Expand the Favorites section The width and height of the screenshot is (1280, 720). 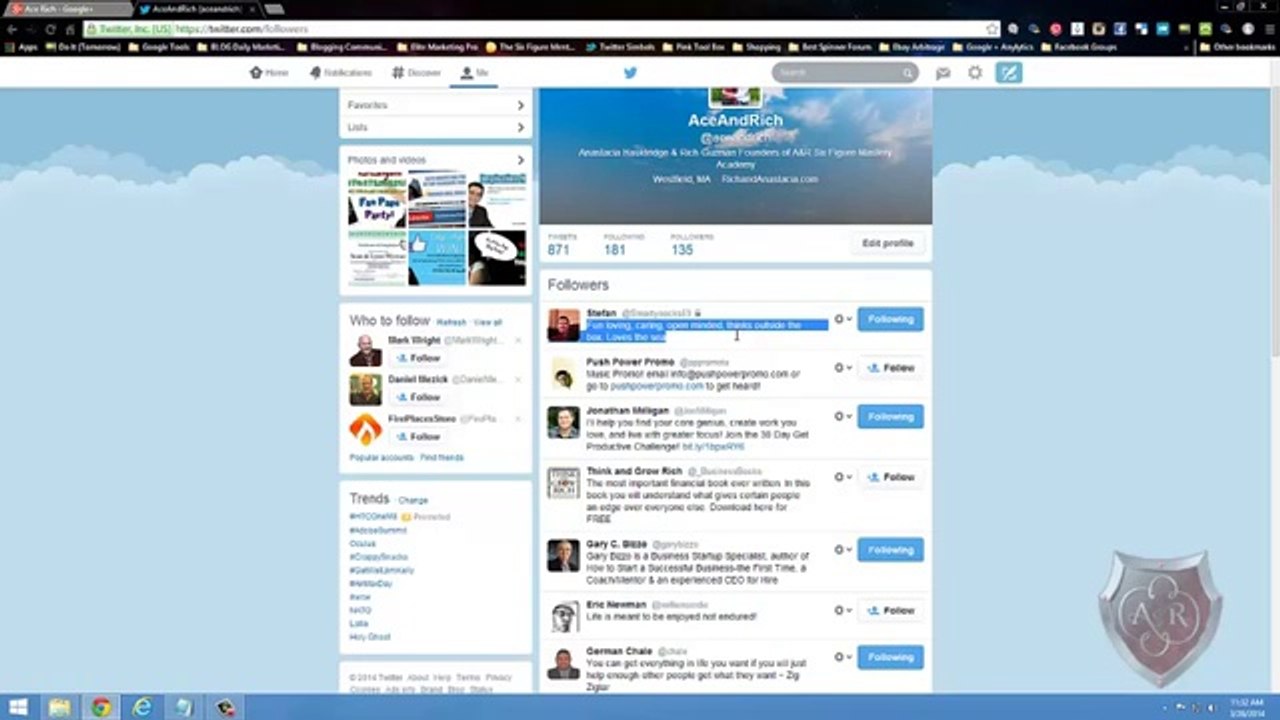(435, 105)
